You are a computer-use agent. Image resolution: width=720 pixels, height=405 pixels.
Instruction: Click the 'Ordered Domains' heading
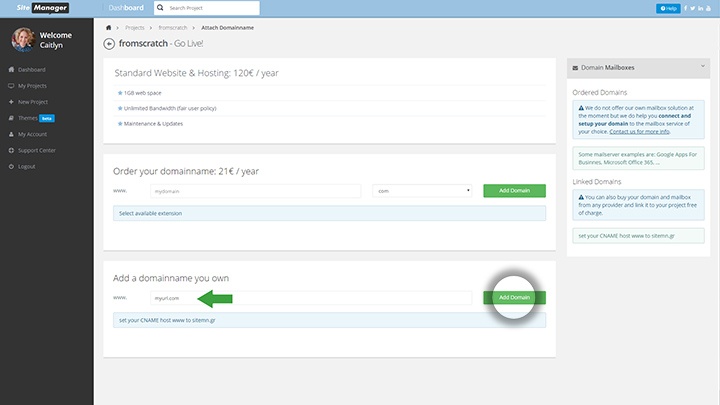pos(599,92)
